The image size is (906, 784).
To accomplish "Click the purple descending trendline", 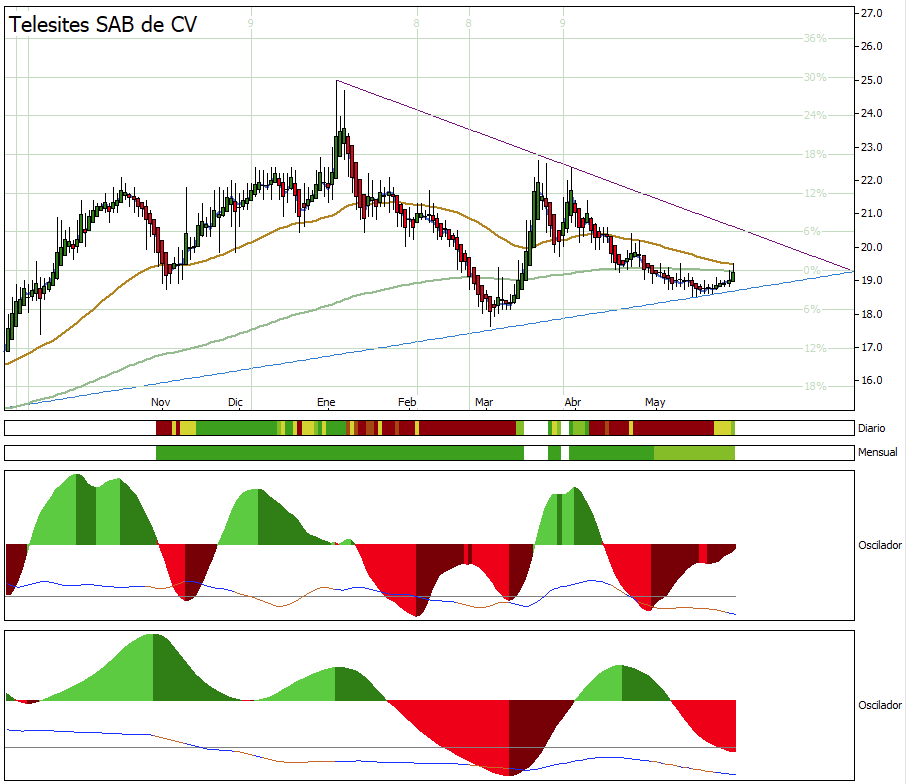I will 595,176.
